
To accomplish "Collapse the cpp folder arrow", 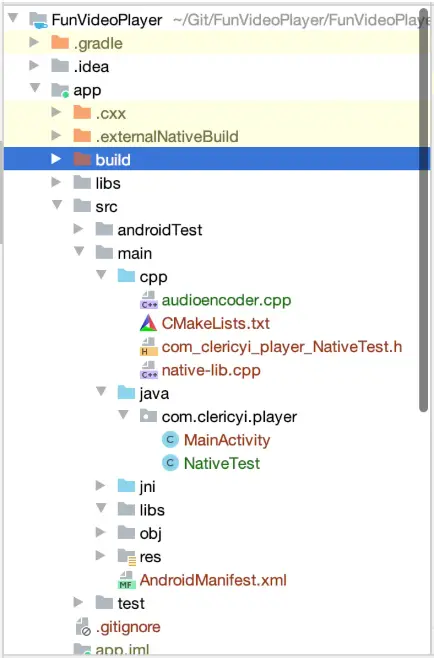I will pos(101,275).
